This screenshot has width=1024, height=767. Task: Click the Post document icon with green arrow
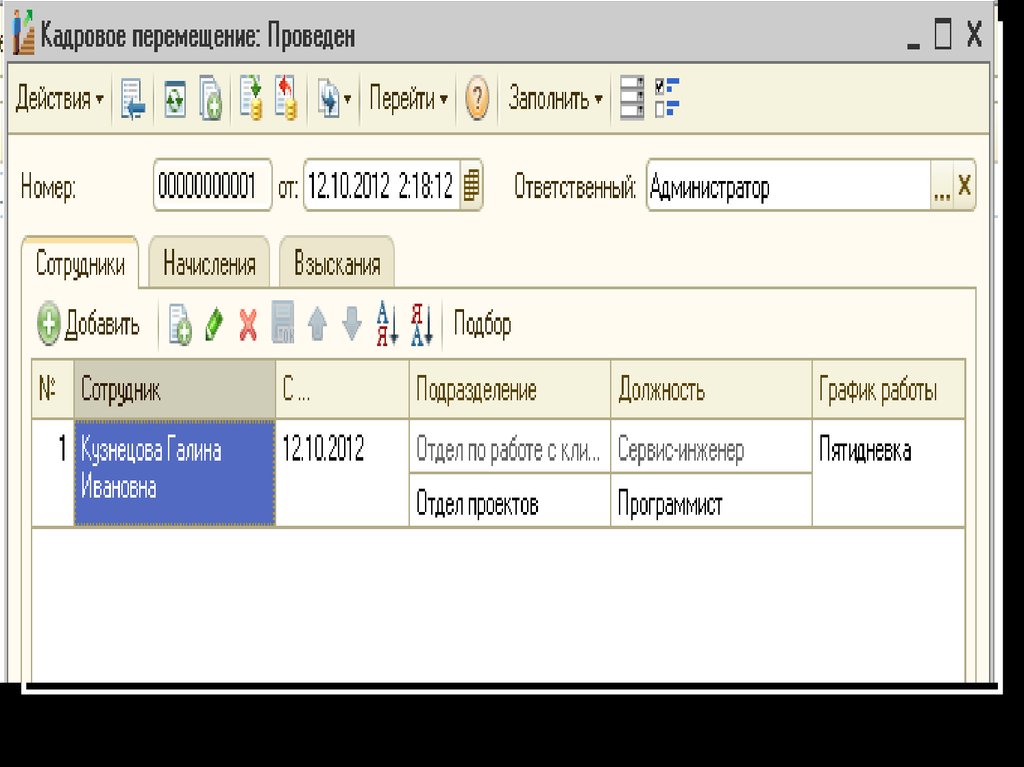251,100
